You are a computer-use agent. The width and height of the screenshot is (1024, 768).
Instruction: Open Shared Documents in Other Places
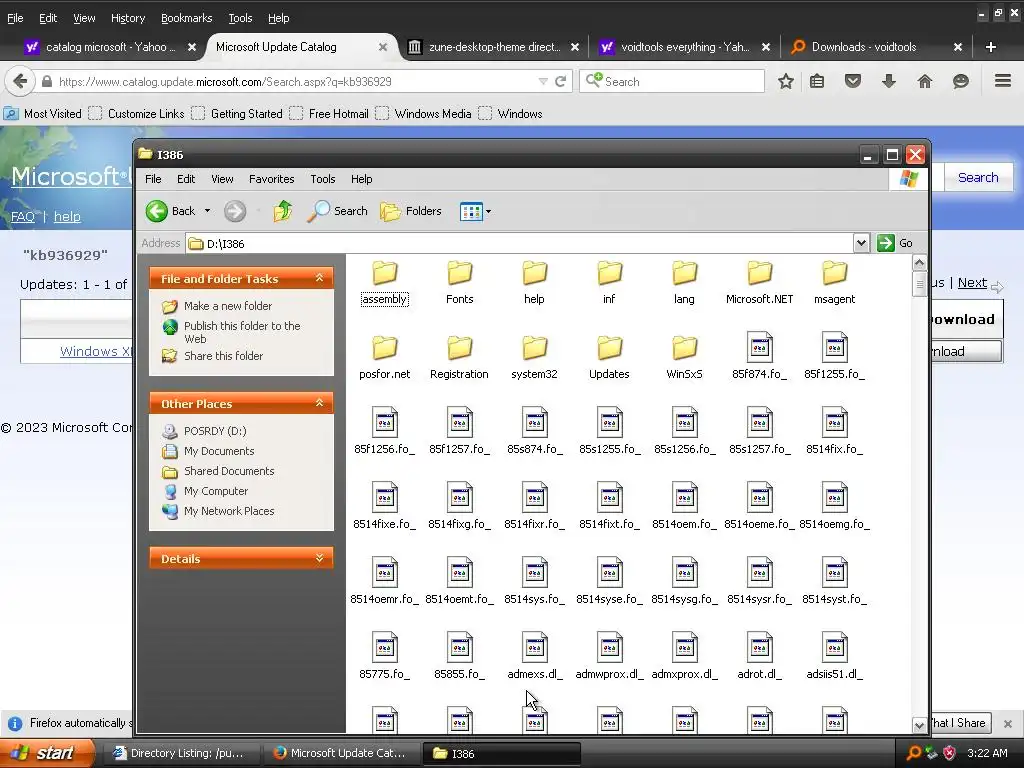click(229, 471)
